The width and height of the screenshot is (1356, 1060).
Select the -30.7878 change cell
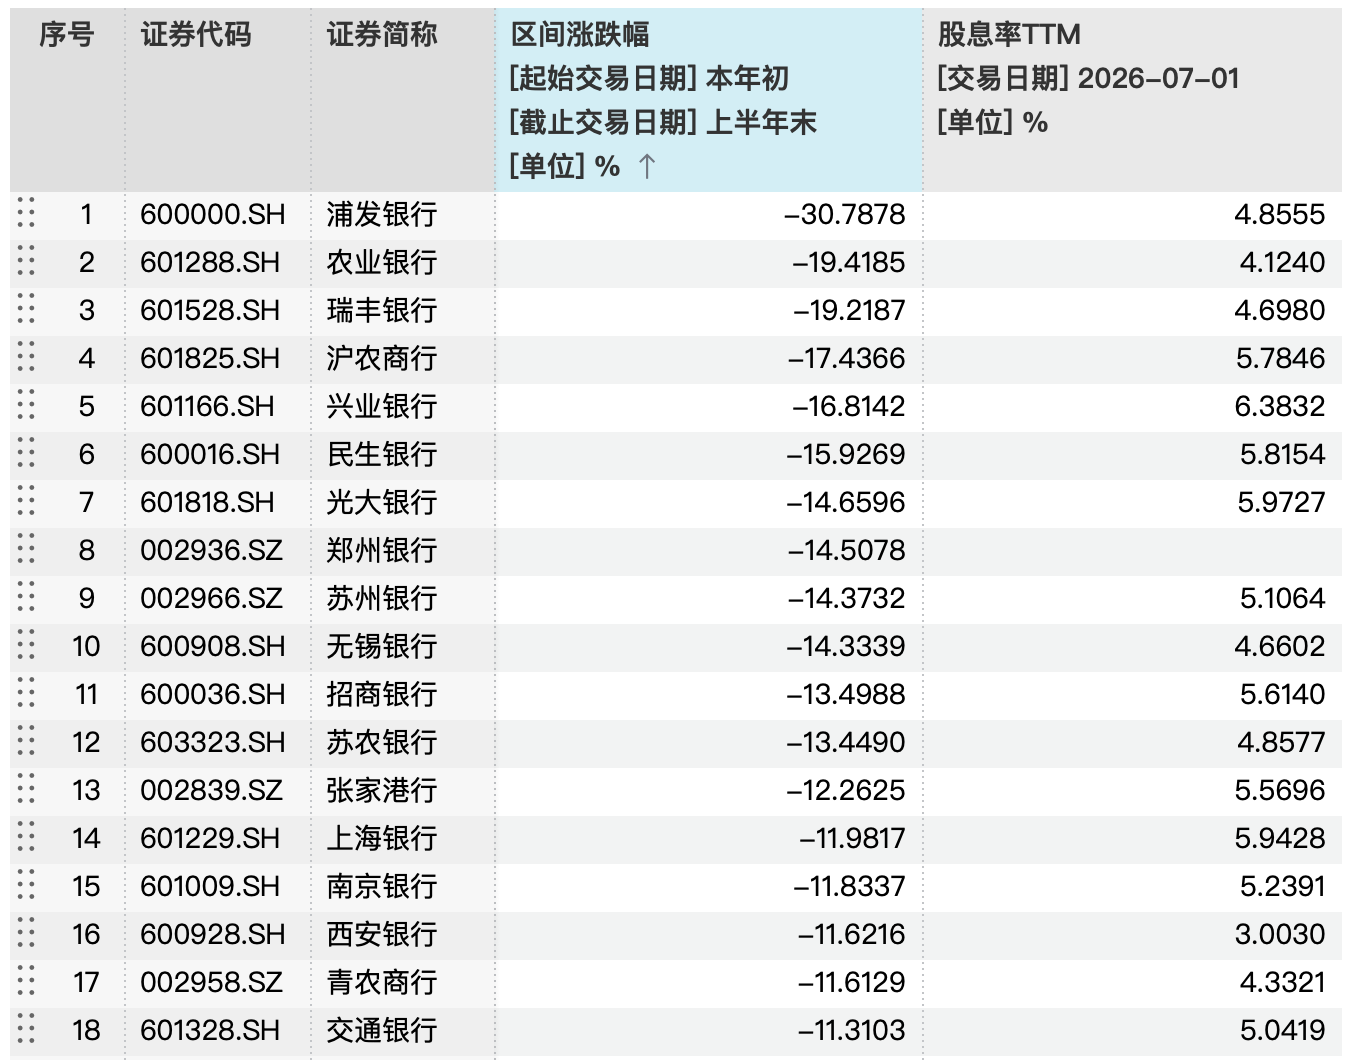tap(709, 214)
